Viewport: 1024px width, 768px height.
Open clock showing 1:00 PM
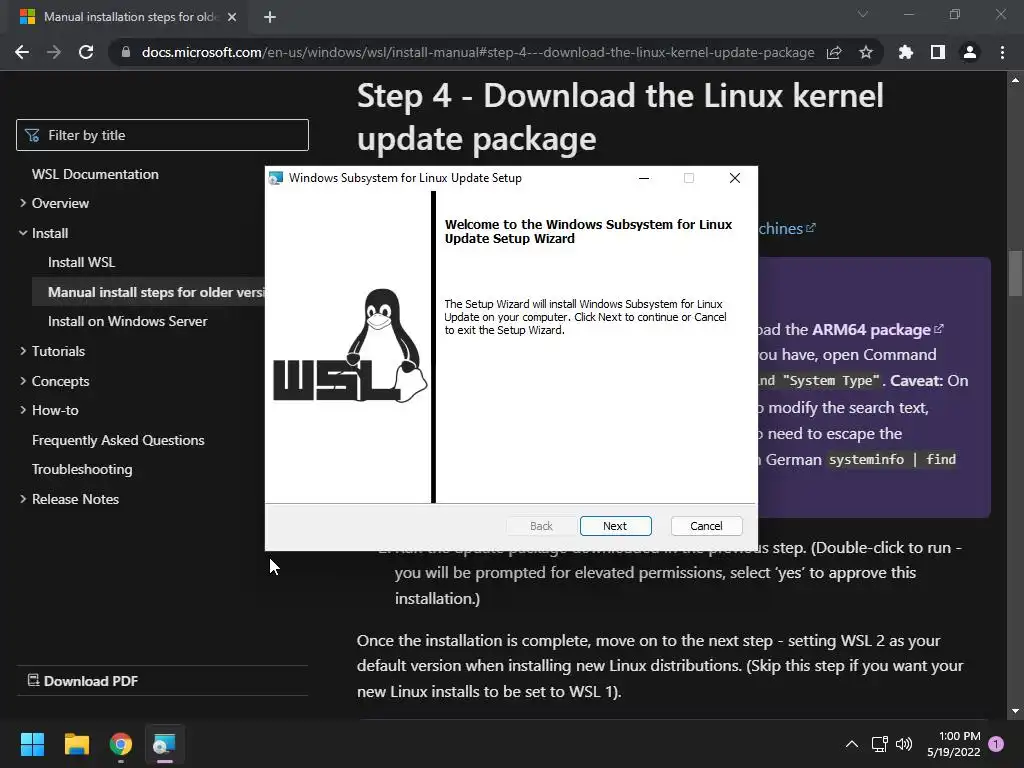[x=953, y=744]
